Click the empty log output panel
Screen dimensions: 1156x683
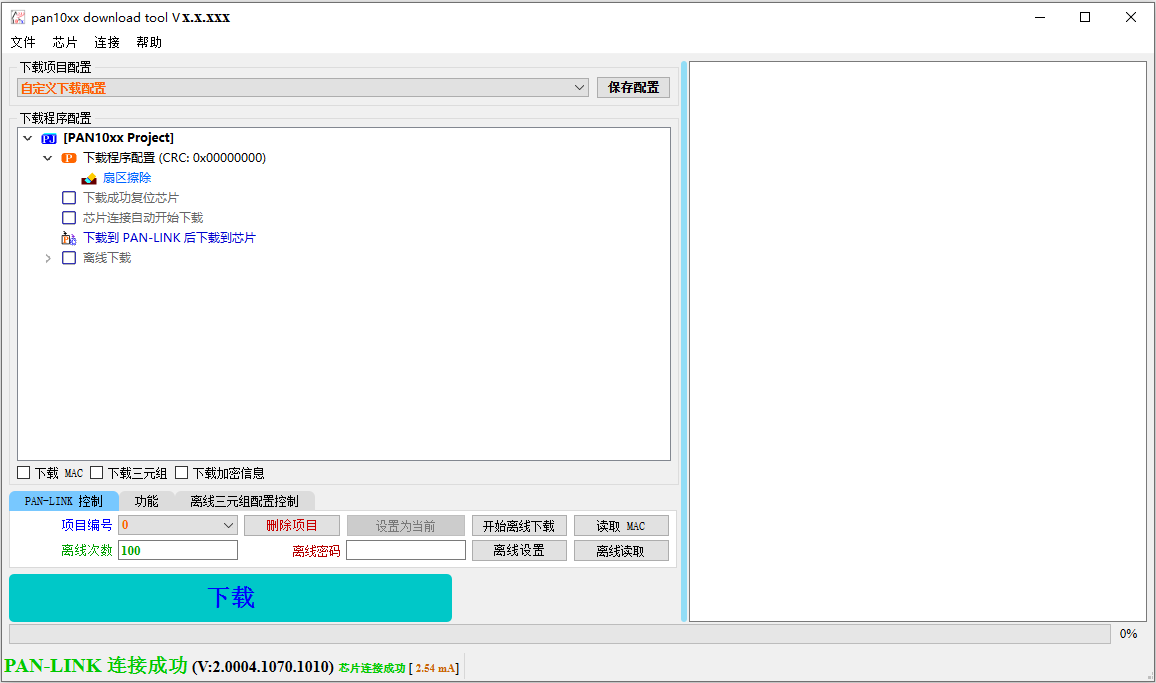click(918, 342)
